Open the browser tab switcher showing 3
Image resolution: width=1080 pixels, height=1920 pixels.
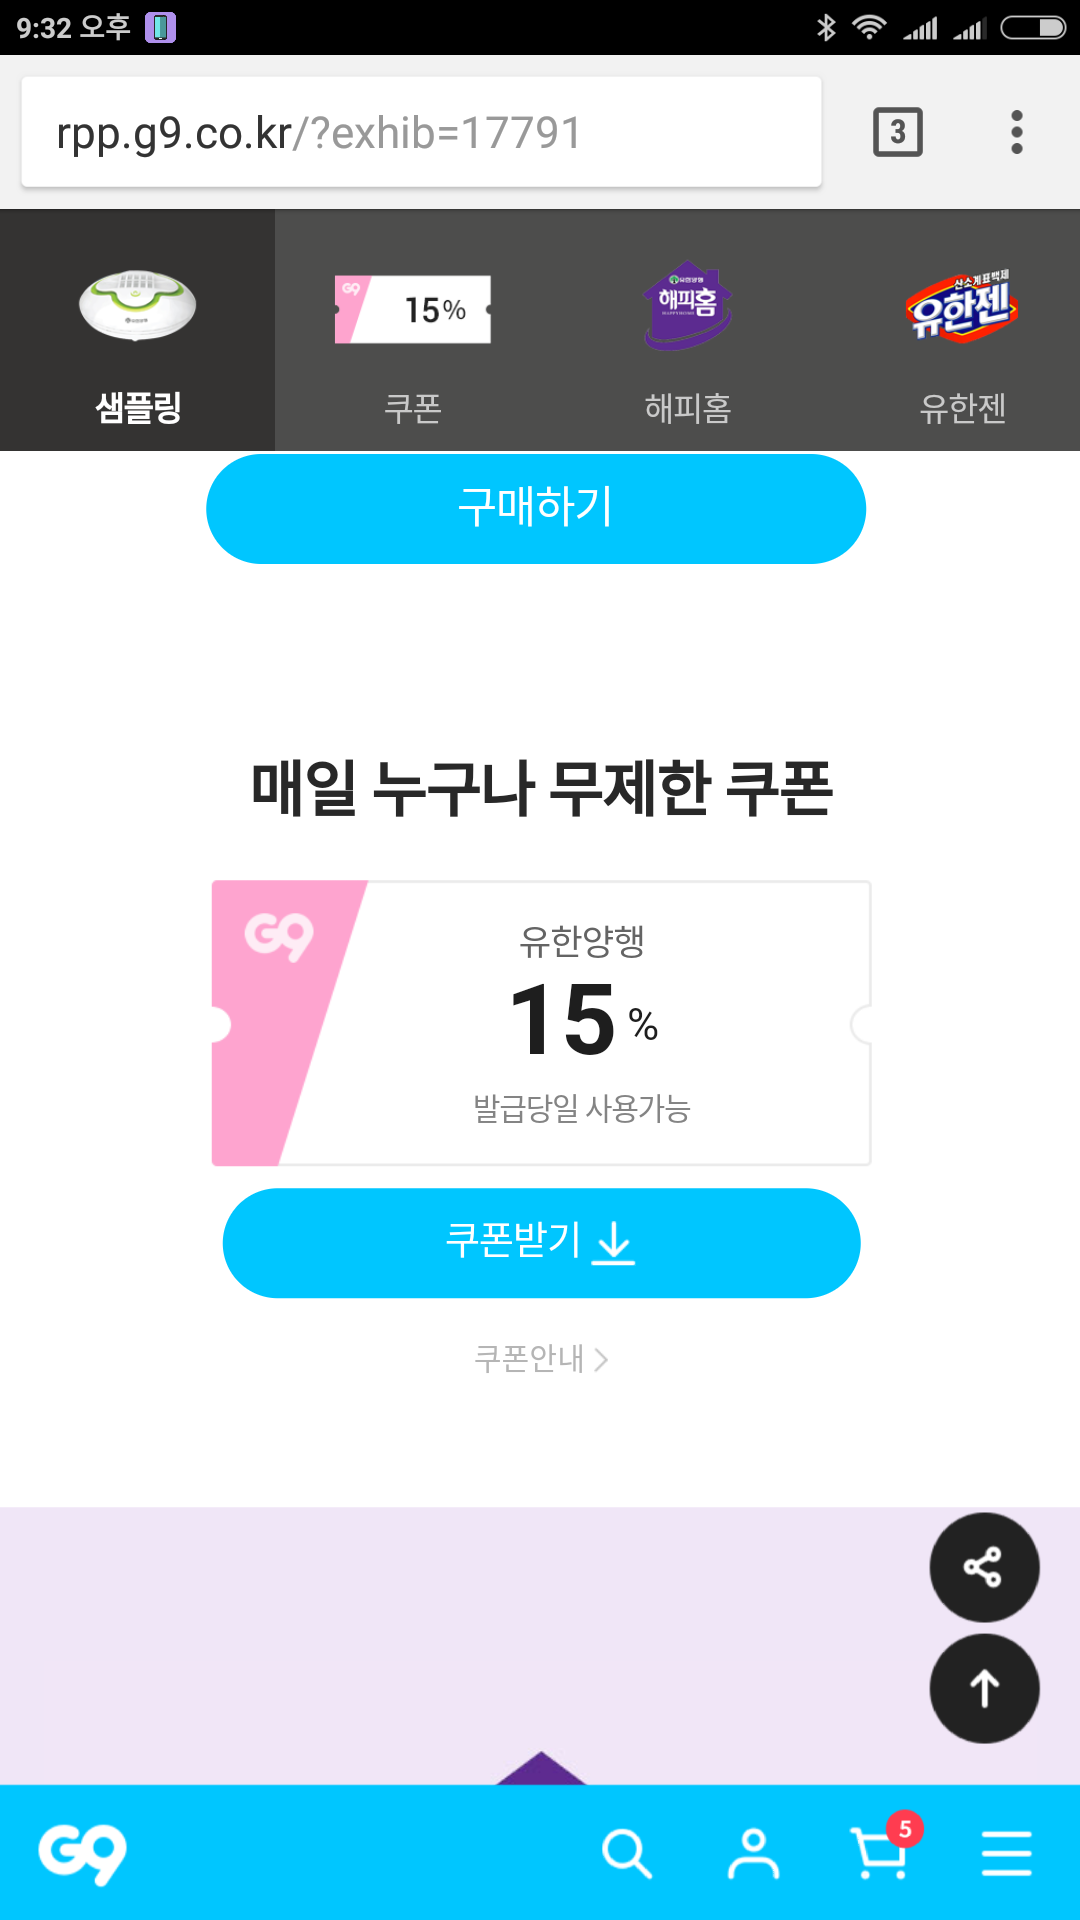pos(897,132)
